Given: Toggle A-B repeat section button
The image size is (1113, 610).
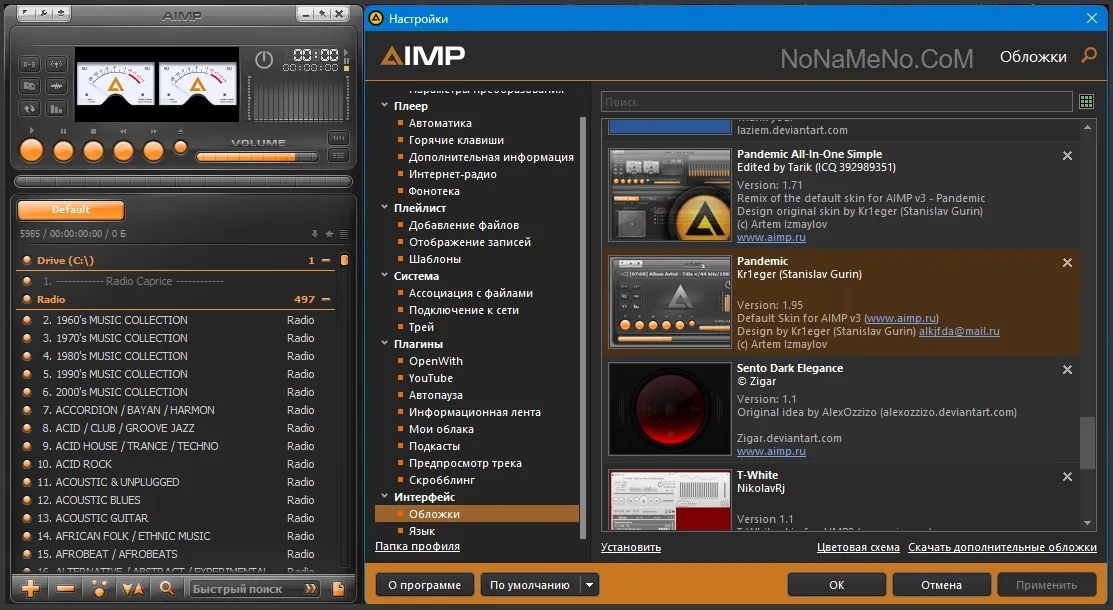Looking at the screenshot, I should [x=29, y=65].
